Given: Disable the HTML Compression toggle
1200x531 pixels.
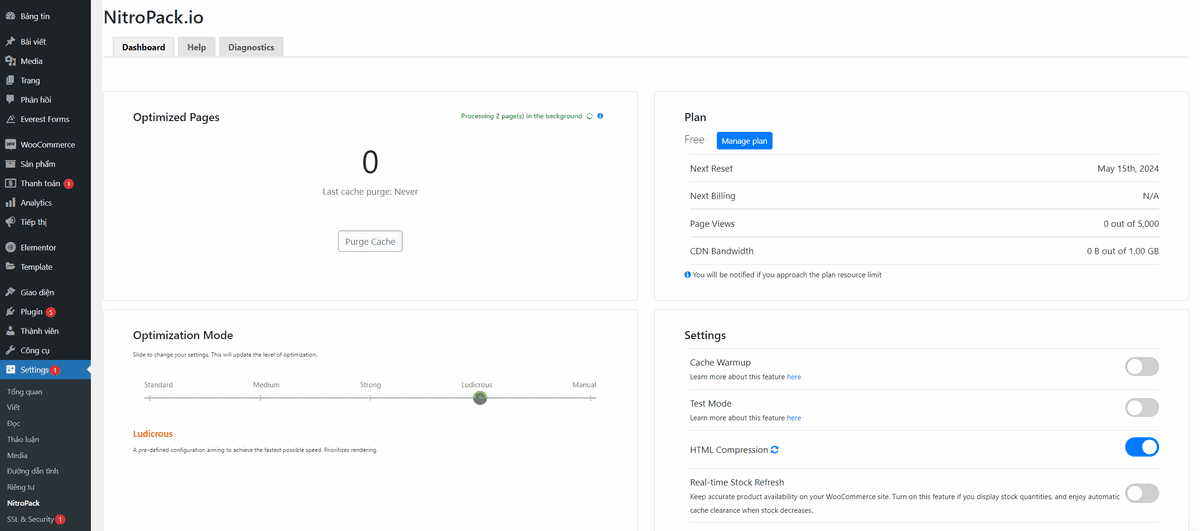Looking at the screenshot, I should pos(1142,447).
